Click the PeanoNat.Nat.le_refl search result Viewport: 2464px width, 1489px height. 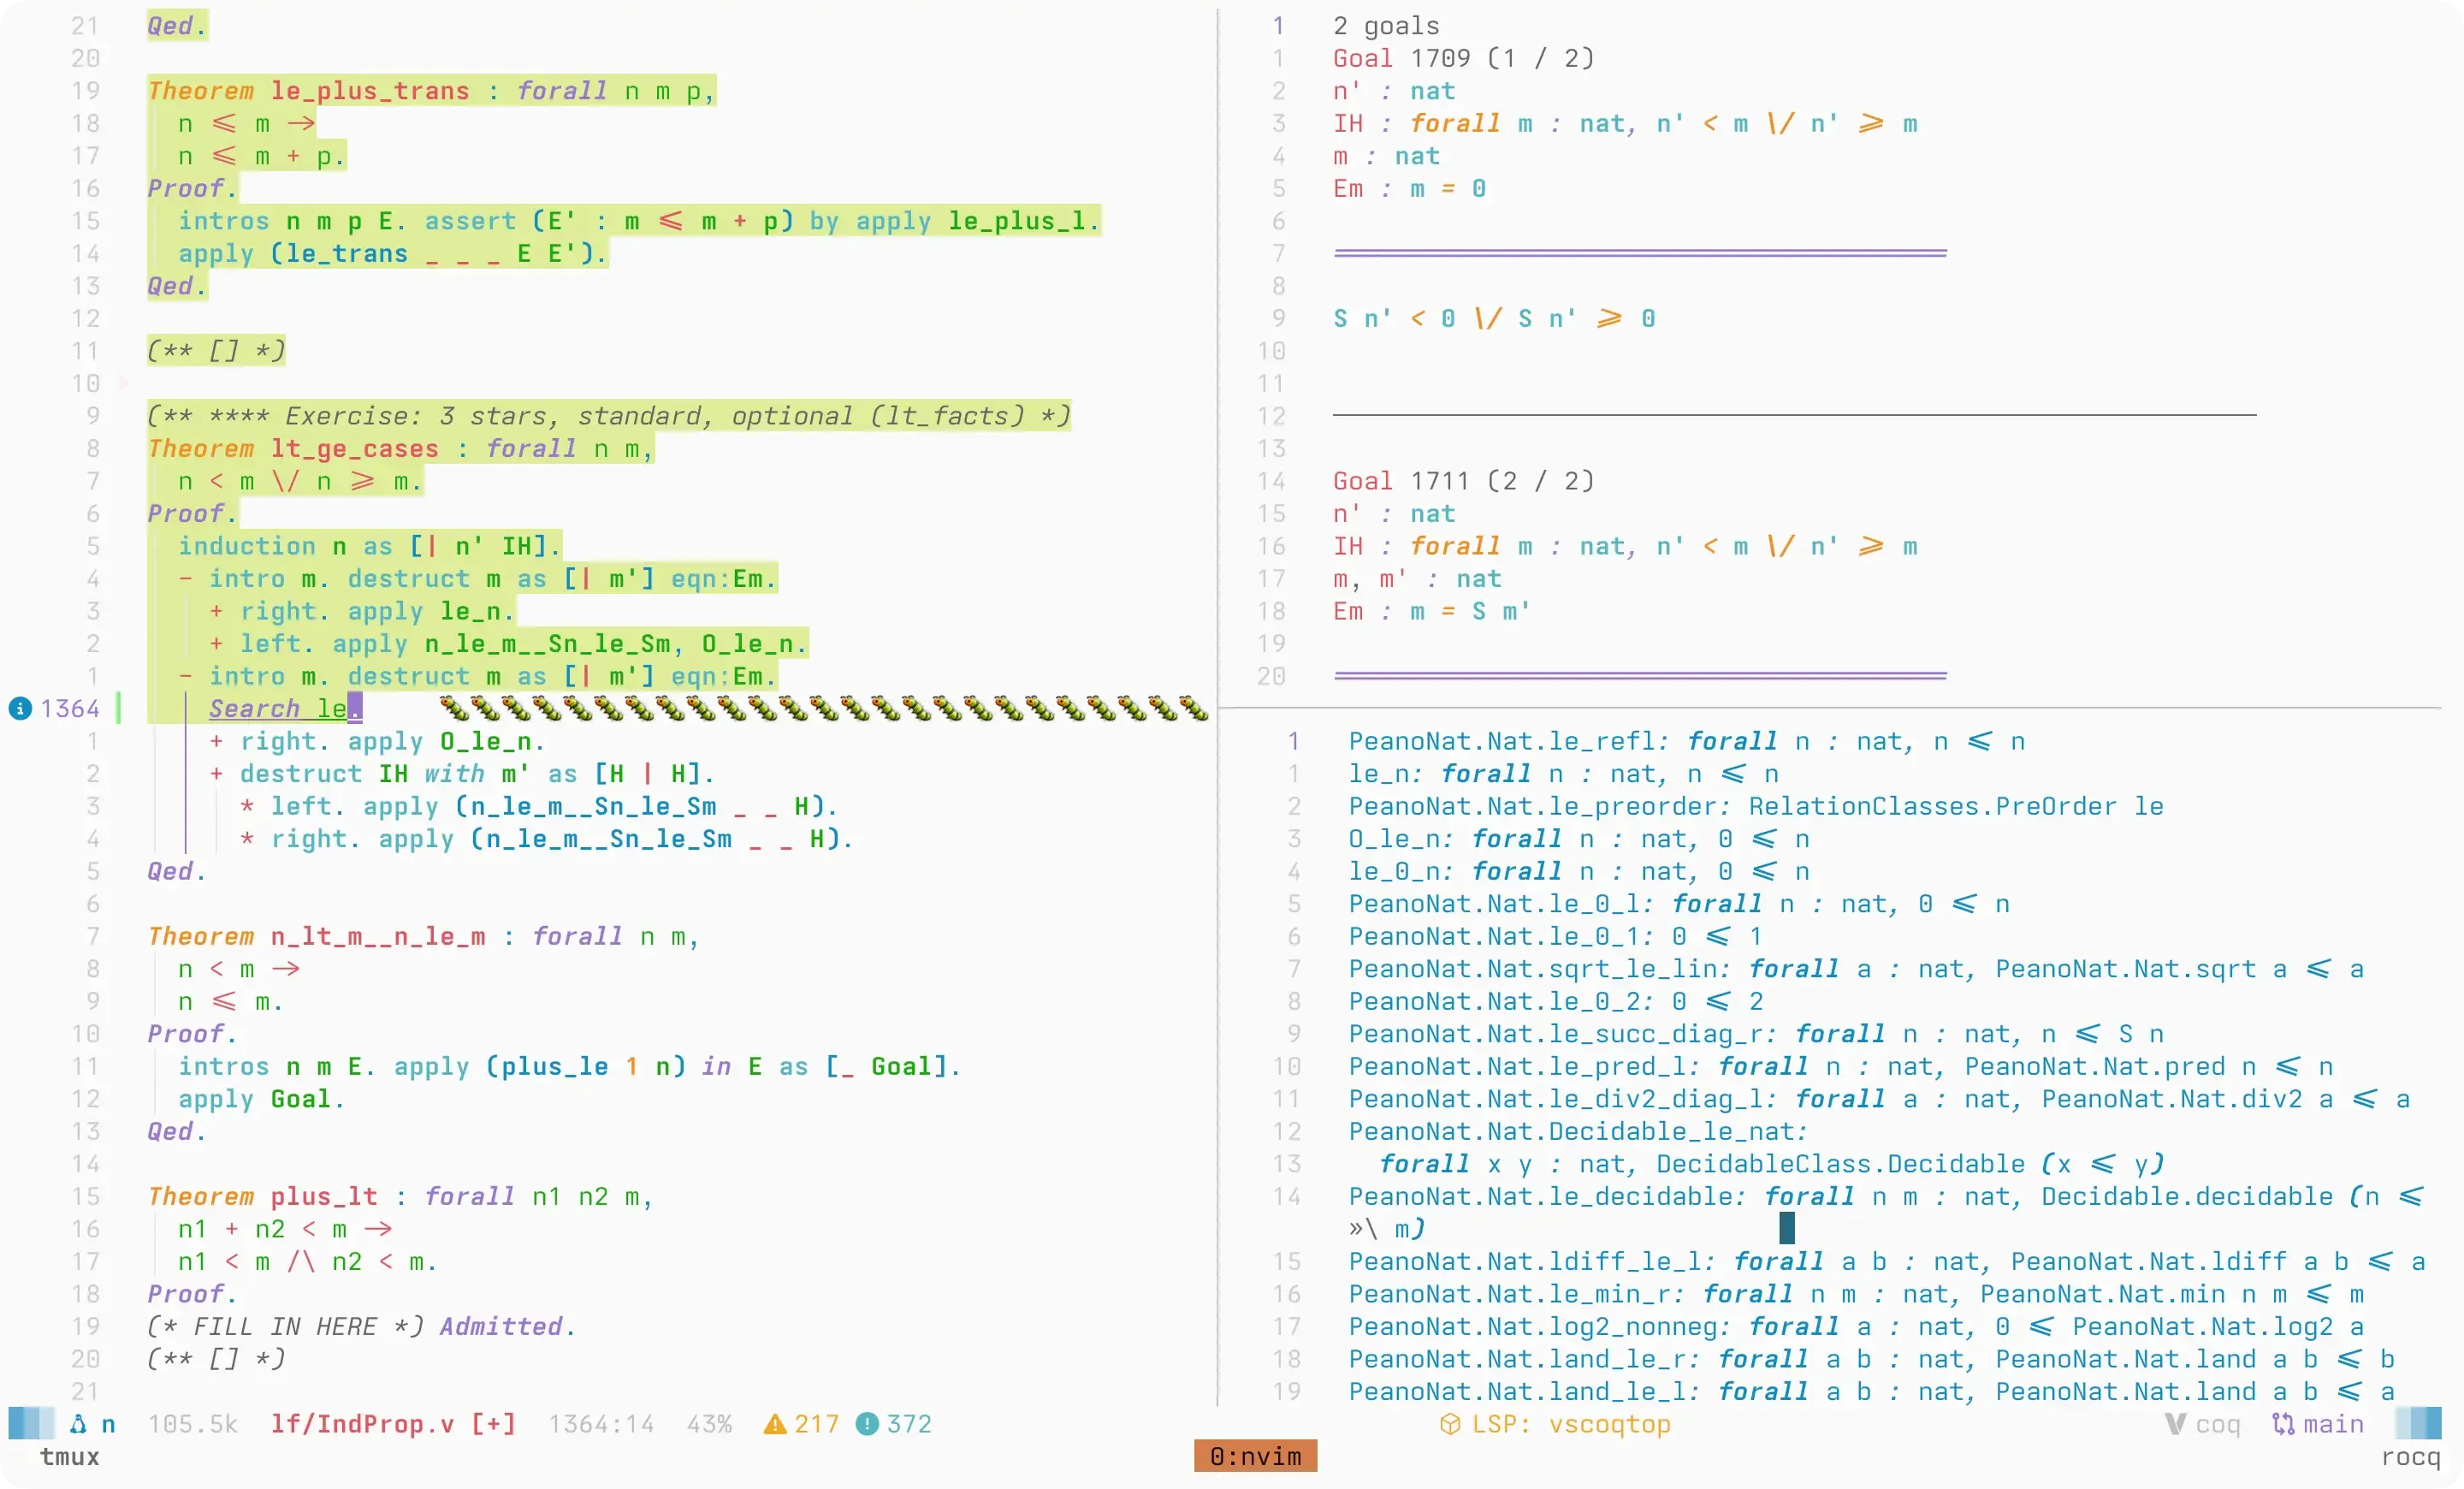[1687, 741]
